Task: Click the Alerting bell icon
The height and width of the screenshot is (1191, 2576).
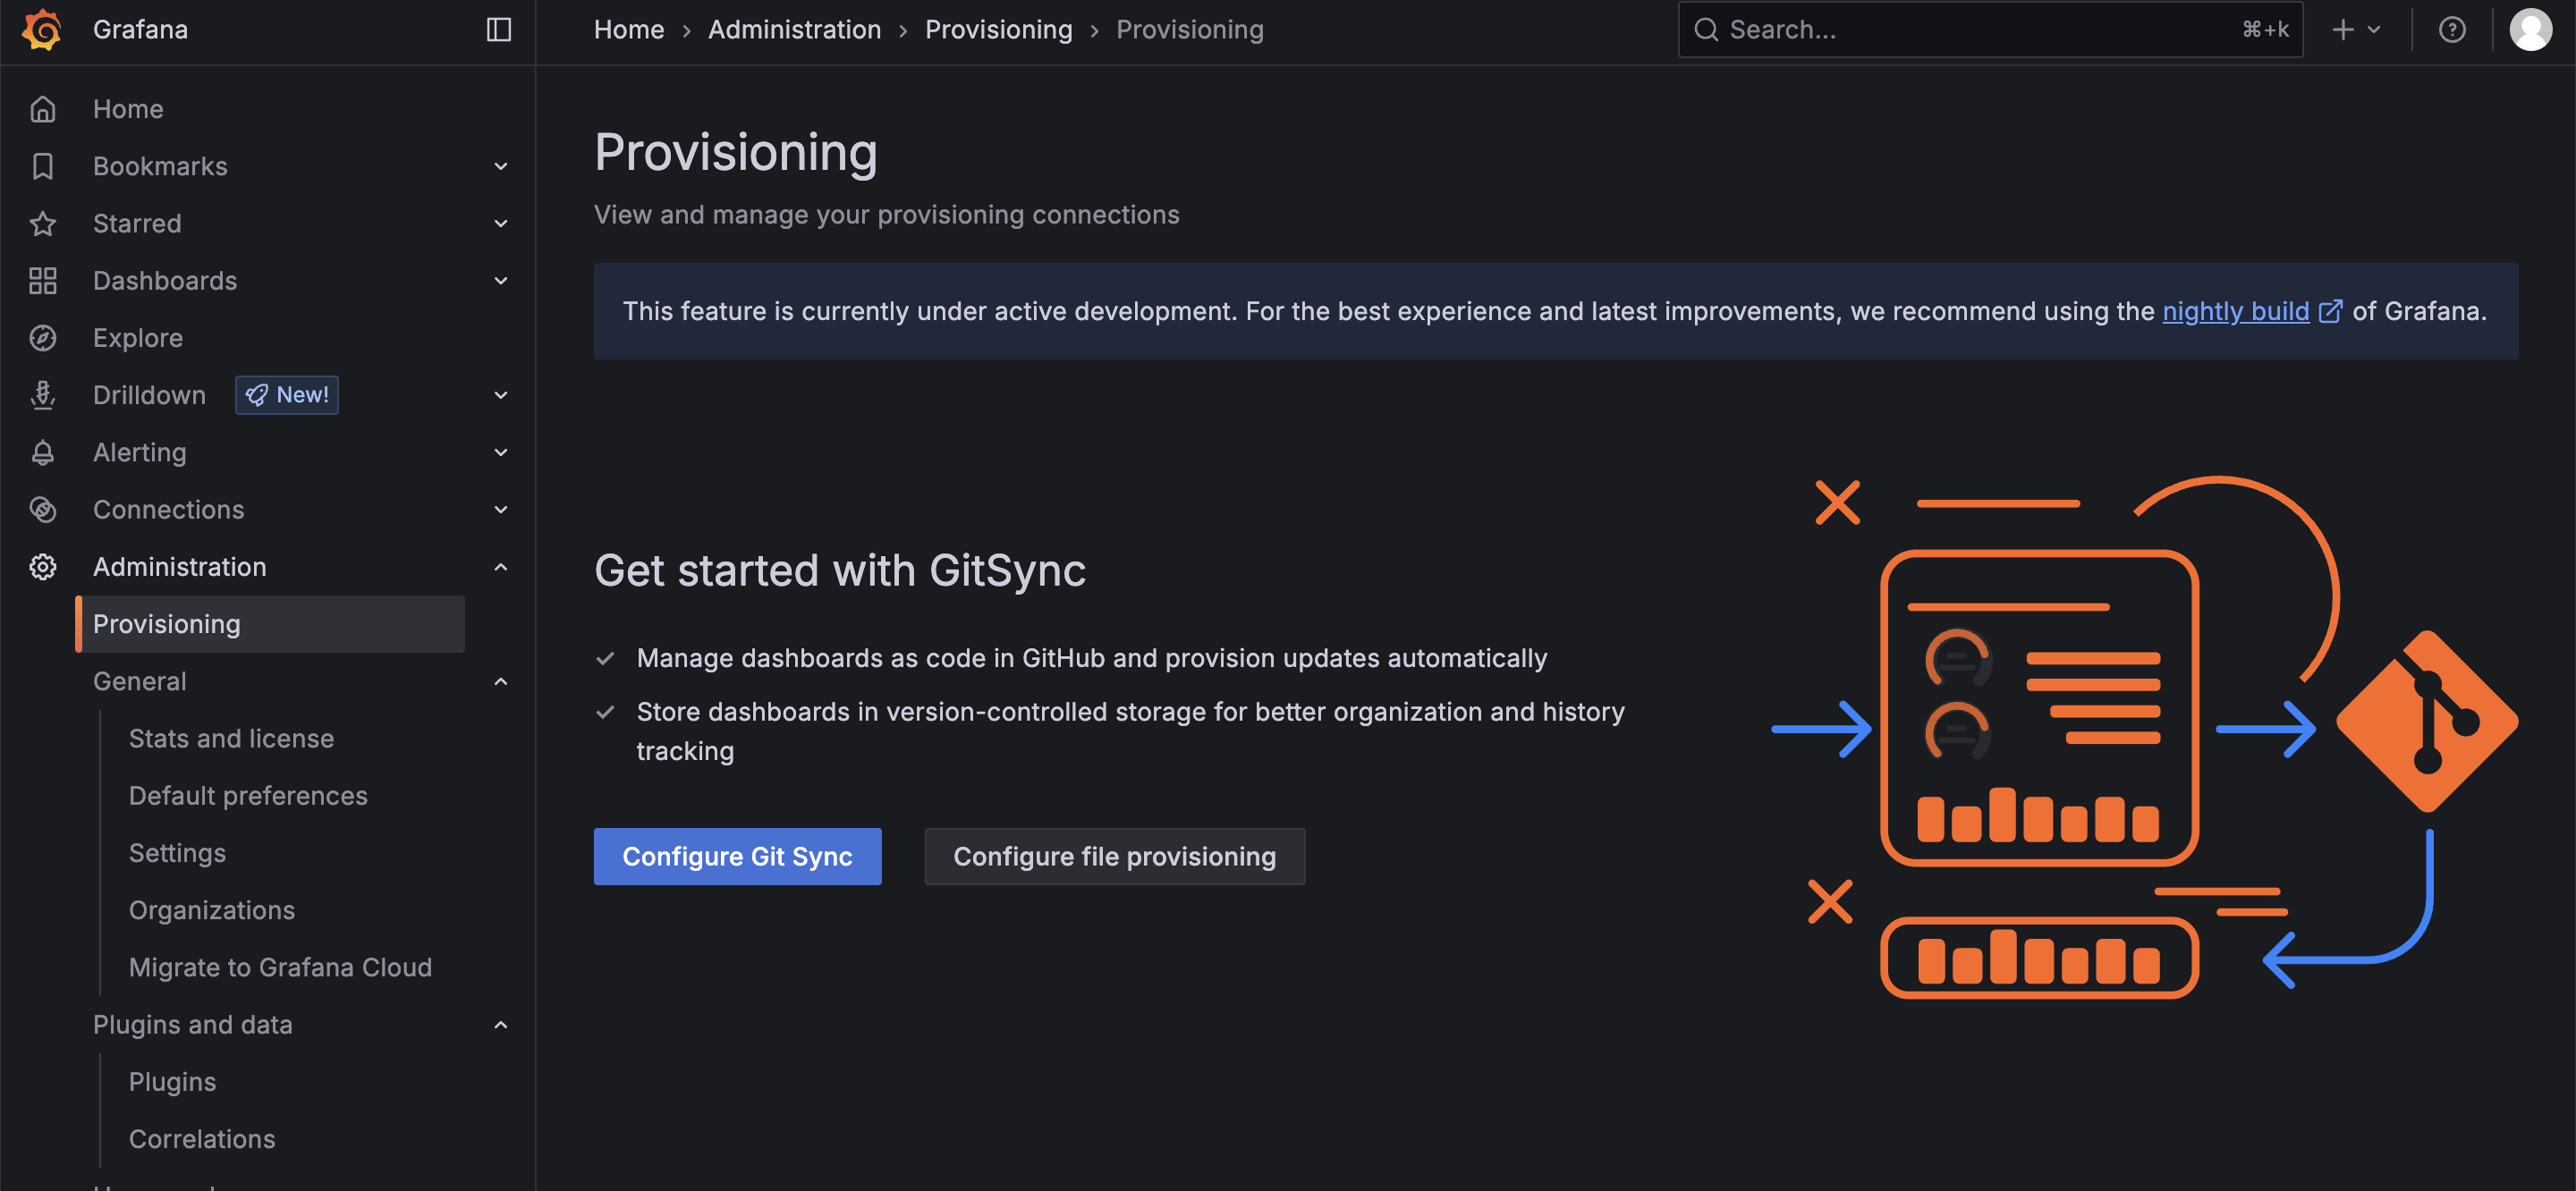Action: click(42, 452)
